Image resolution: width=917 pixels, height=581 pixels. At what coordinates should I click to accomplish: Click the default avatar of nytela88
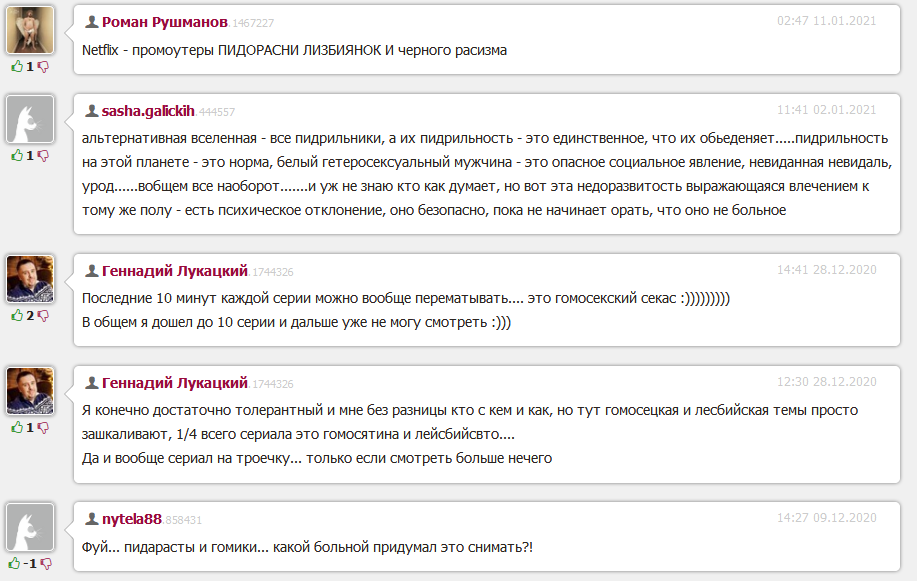[x=30, y=527]
